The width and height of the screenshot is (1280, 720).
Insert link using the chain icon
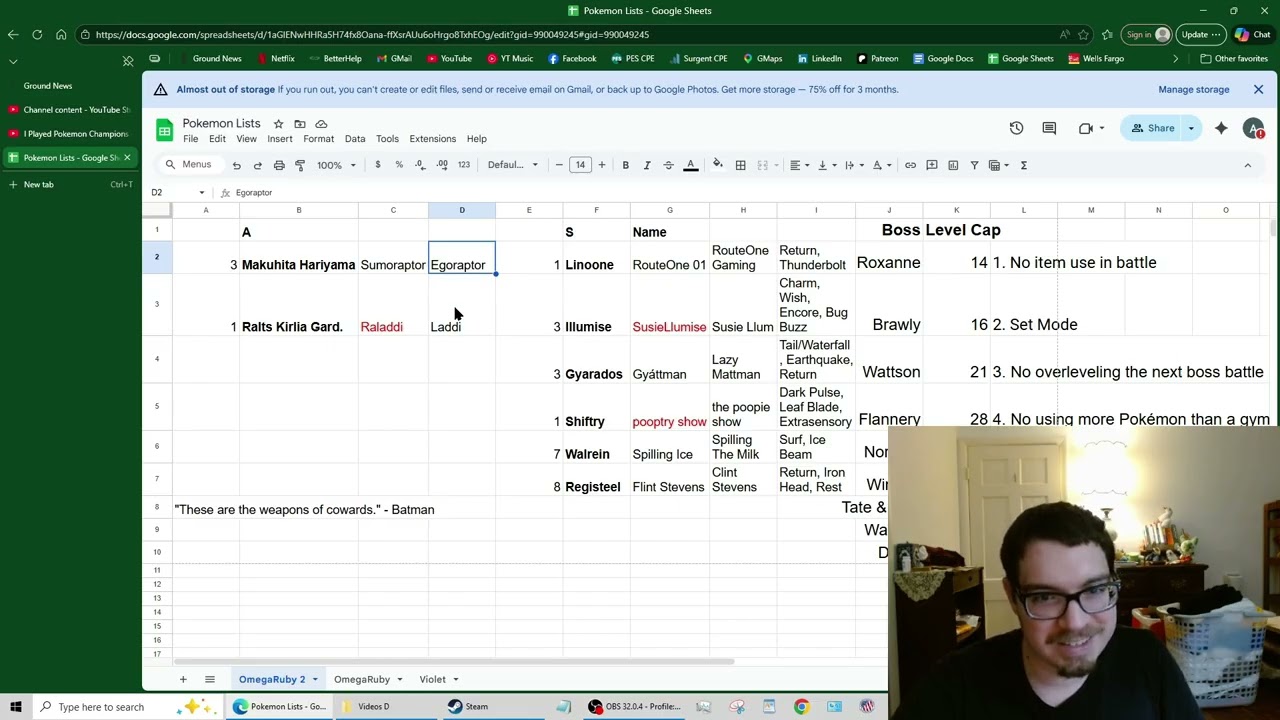[x=910, y=165]
